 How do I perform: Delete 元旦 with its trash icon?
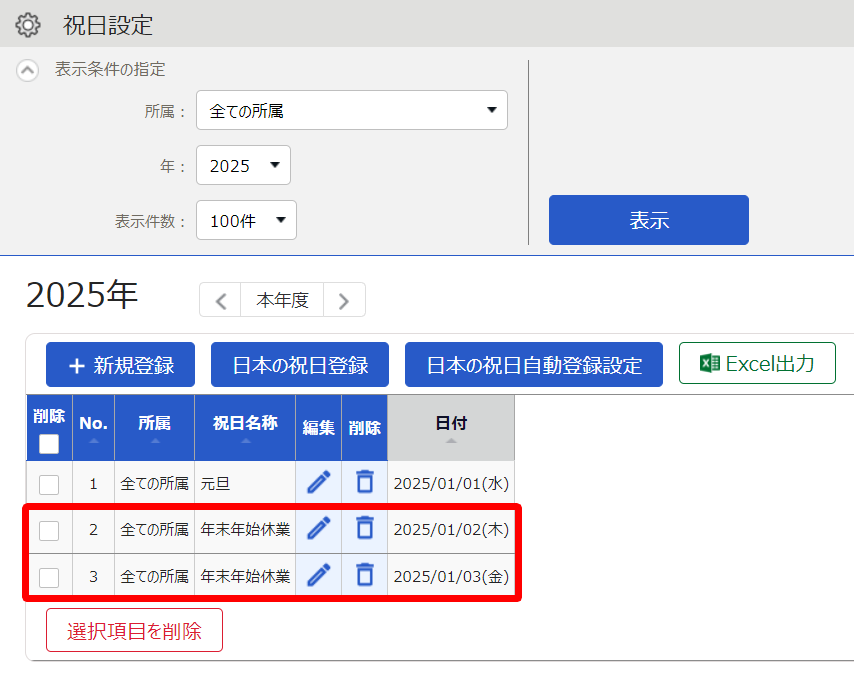coord(365,482)
